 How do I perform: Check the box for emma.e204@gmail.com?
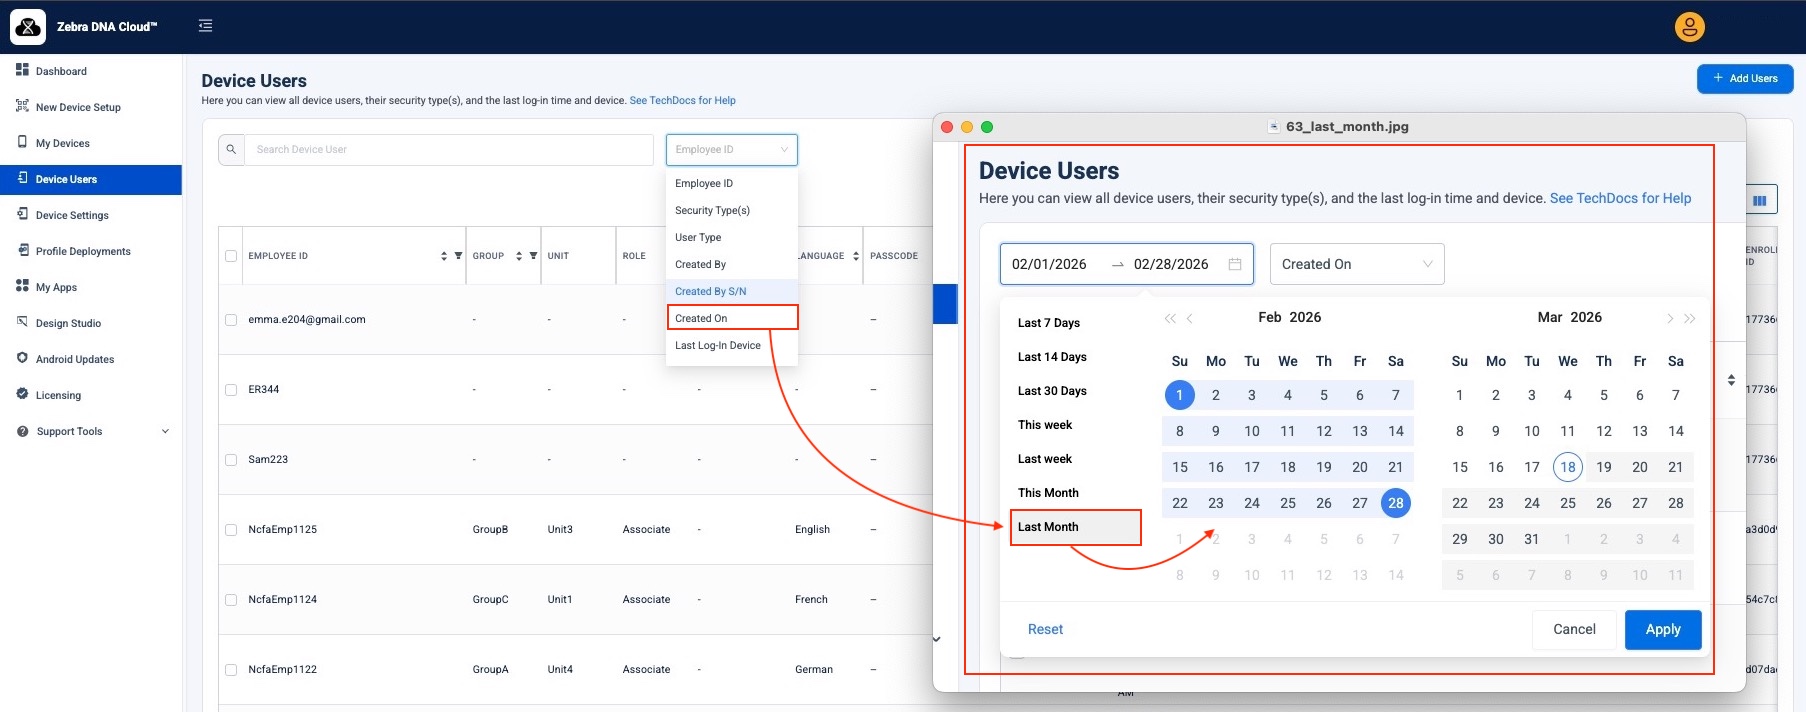(231, 320)
